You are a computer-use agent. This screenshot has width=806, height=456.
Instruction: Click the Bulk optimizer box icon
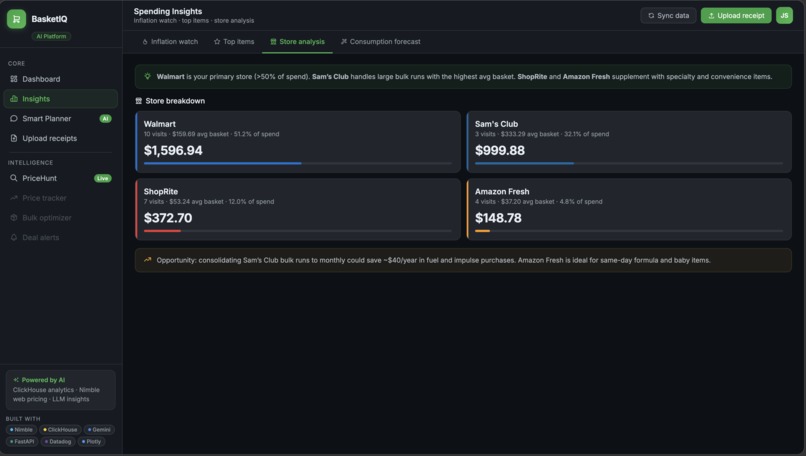(14, 218)
